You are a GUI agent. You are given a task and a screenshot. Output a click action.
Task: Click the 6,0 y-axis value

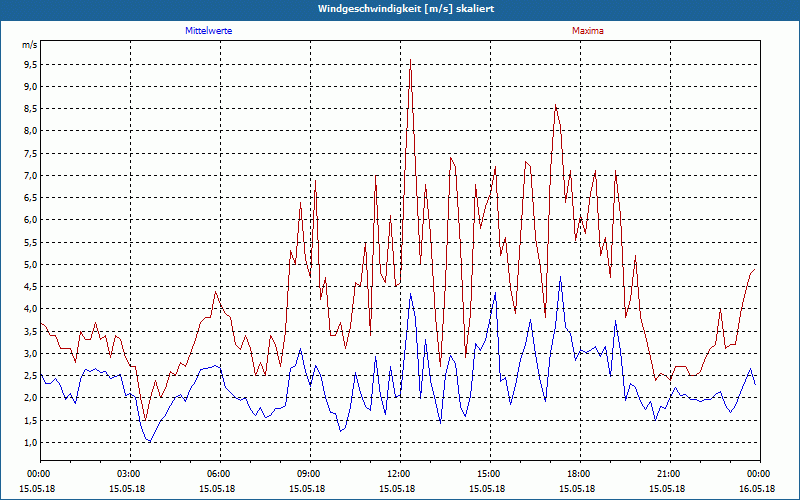(x=31, y=220)
